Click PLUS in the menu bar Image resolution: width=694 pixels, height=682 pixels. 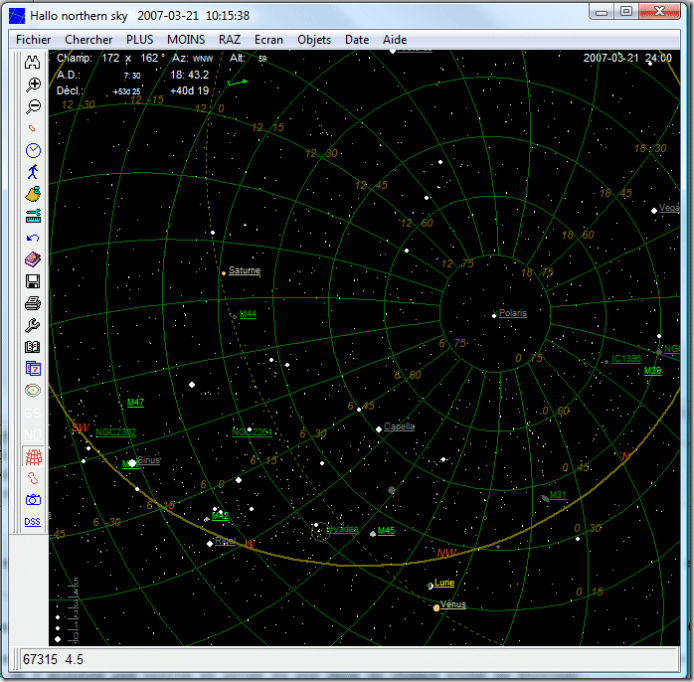coord(139,40)
